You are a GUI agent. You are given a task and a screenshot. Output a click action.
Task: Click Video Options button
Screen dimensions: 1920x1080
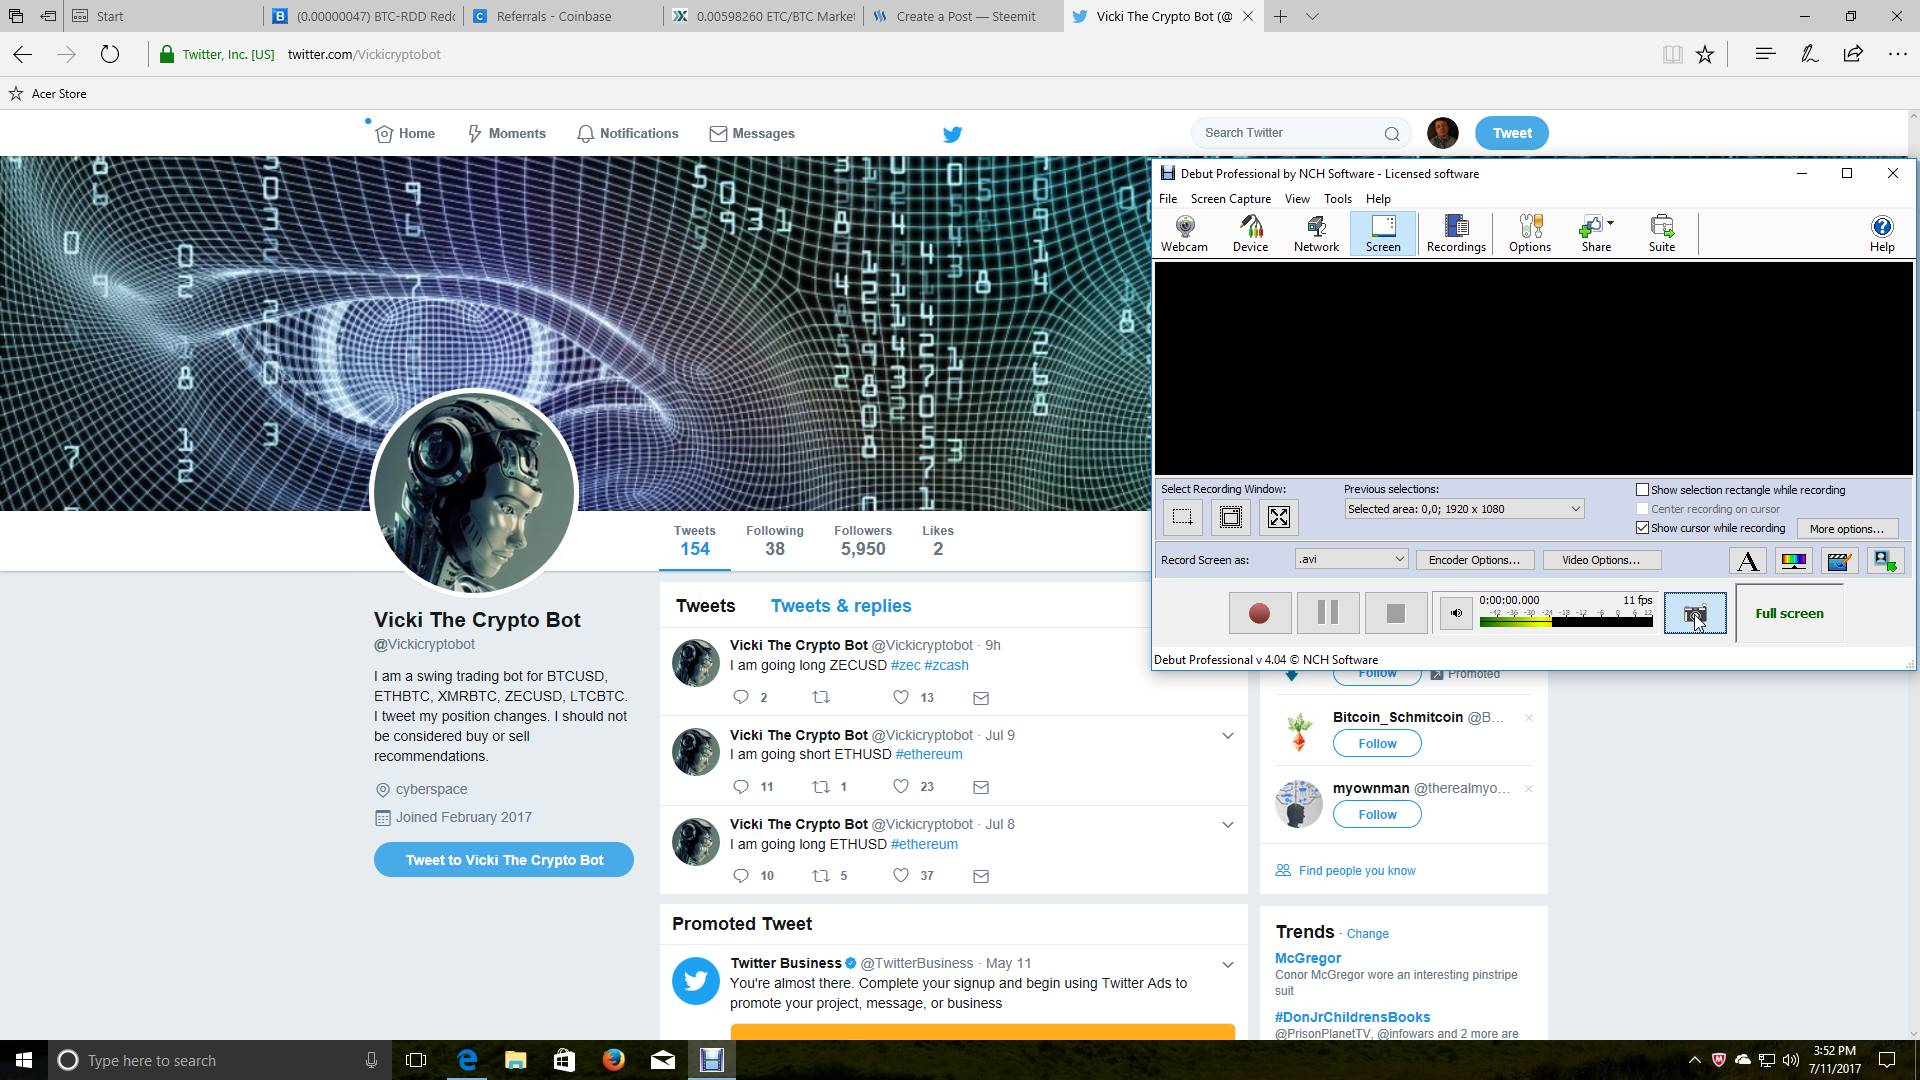click(x=1601, y=560)
